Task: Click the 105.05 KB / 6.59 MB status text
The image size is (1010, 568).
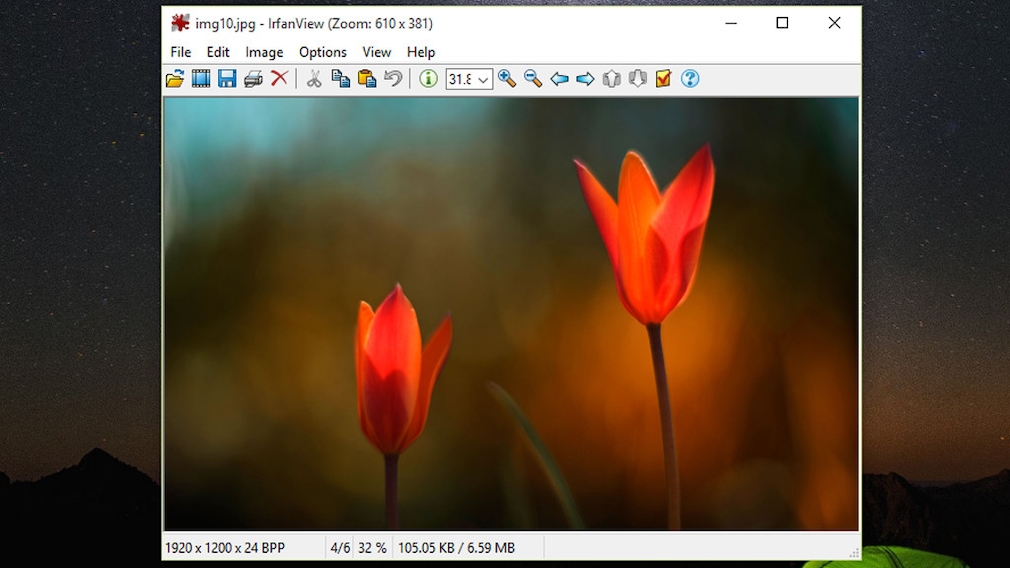Action: [x=456, y=548]
